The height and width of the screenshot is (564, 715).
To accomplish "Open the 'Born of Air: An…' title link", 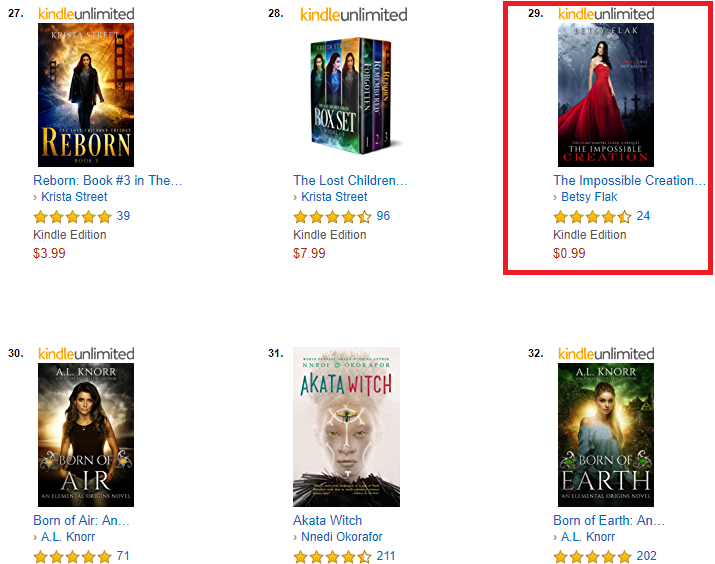I will click(x=82, y=521).
